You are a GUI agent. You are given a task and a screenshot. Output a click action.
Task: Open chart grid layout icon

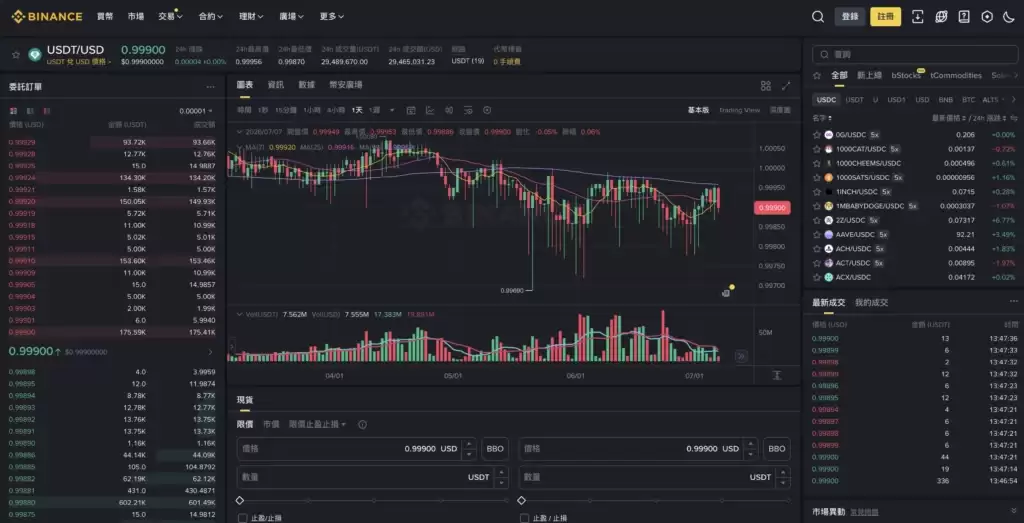[x=766, y=86]
